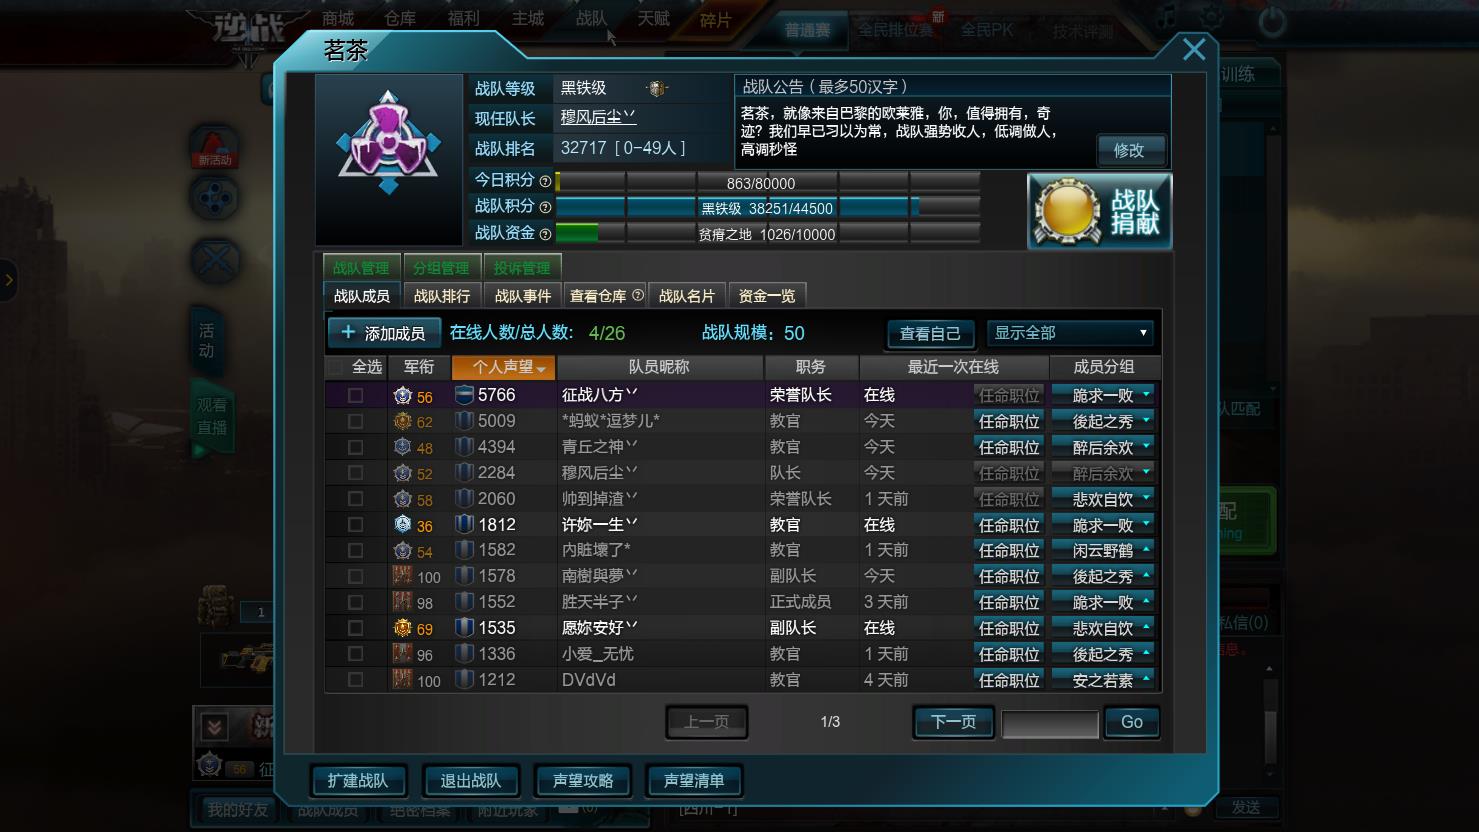Image resolution: width=1479 pixels, height=832 pixels.
Task: Click help icon next to 战队资金
Action: pyautogui.click(x=545, y=234)
